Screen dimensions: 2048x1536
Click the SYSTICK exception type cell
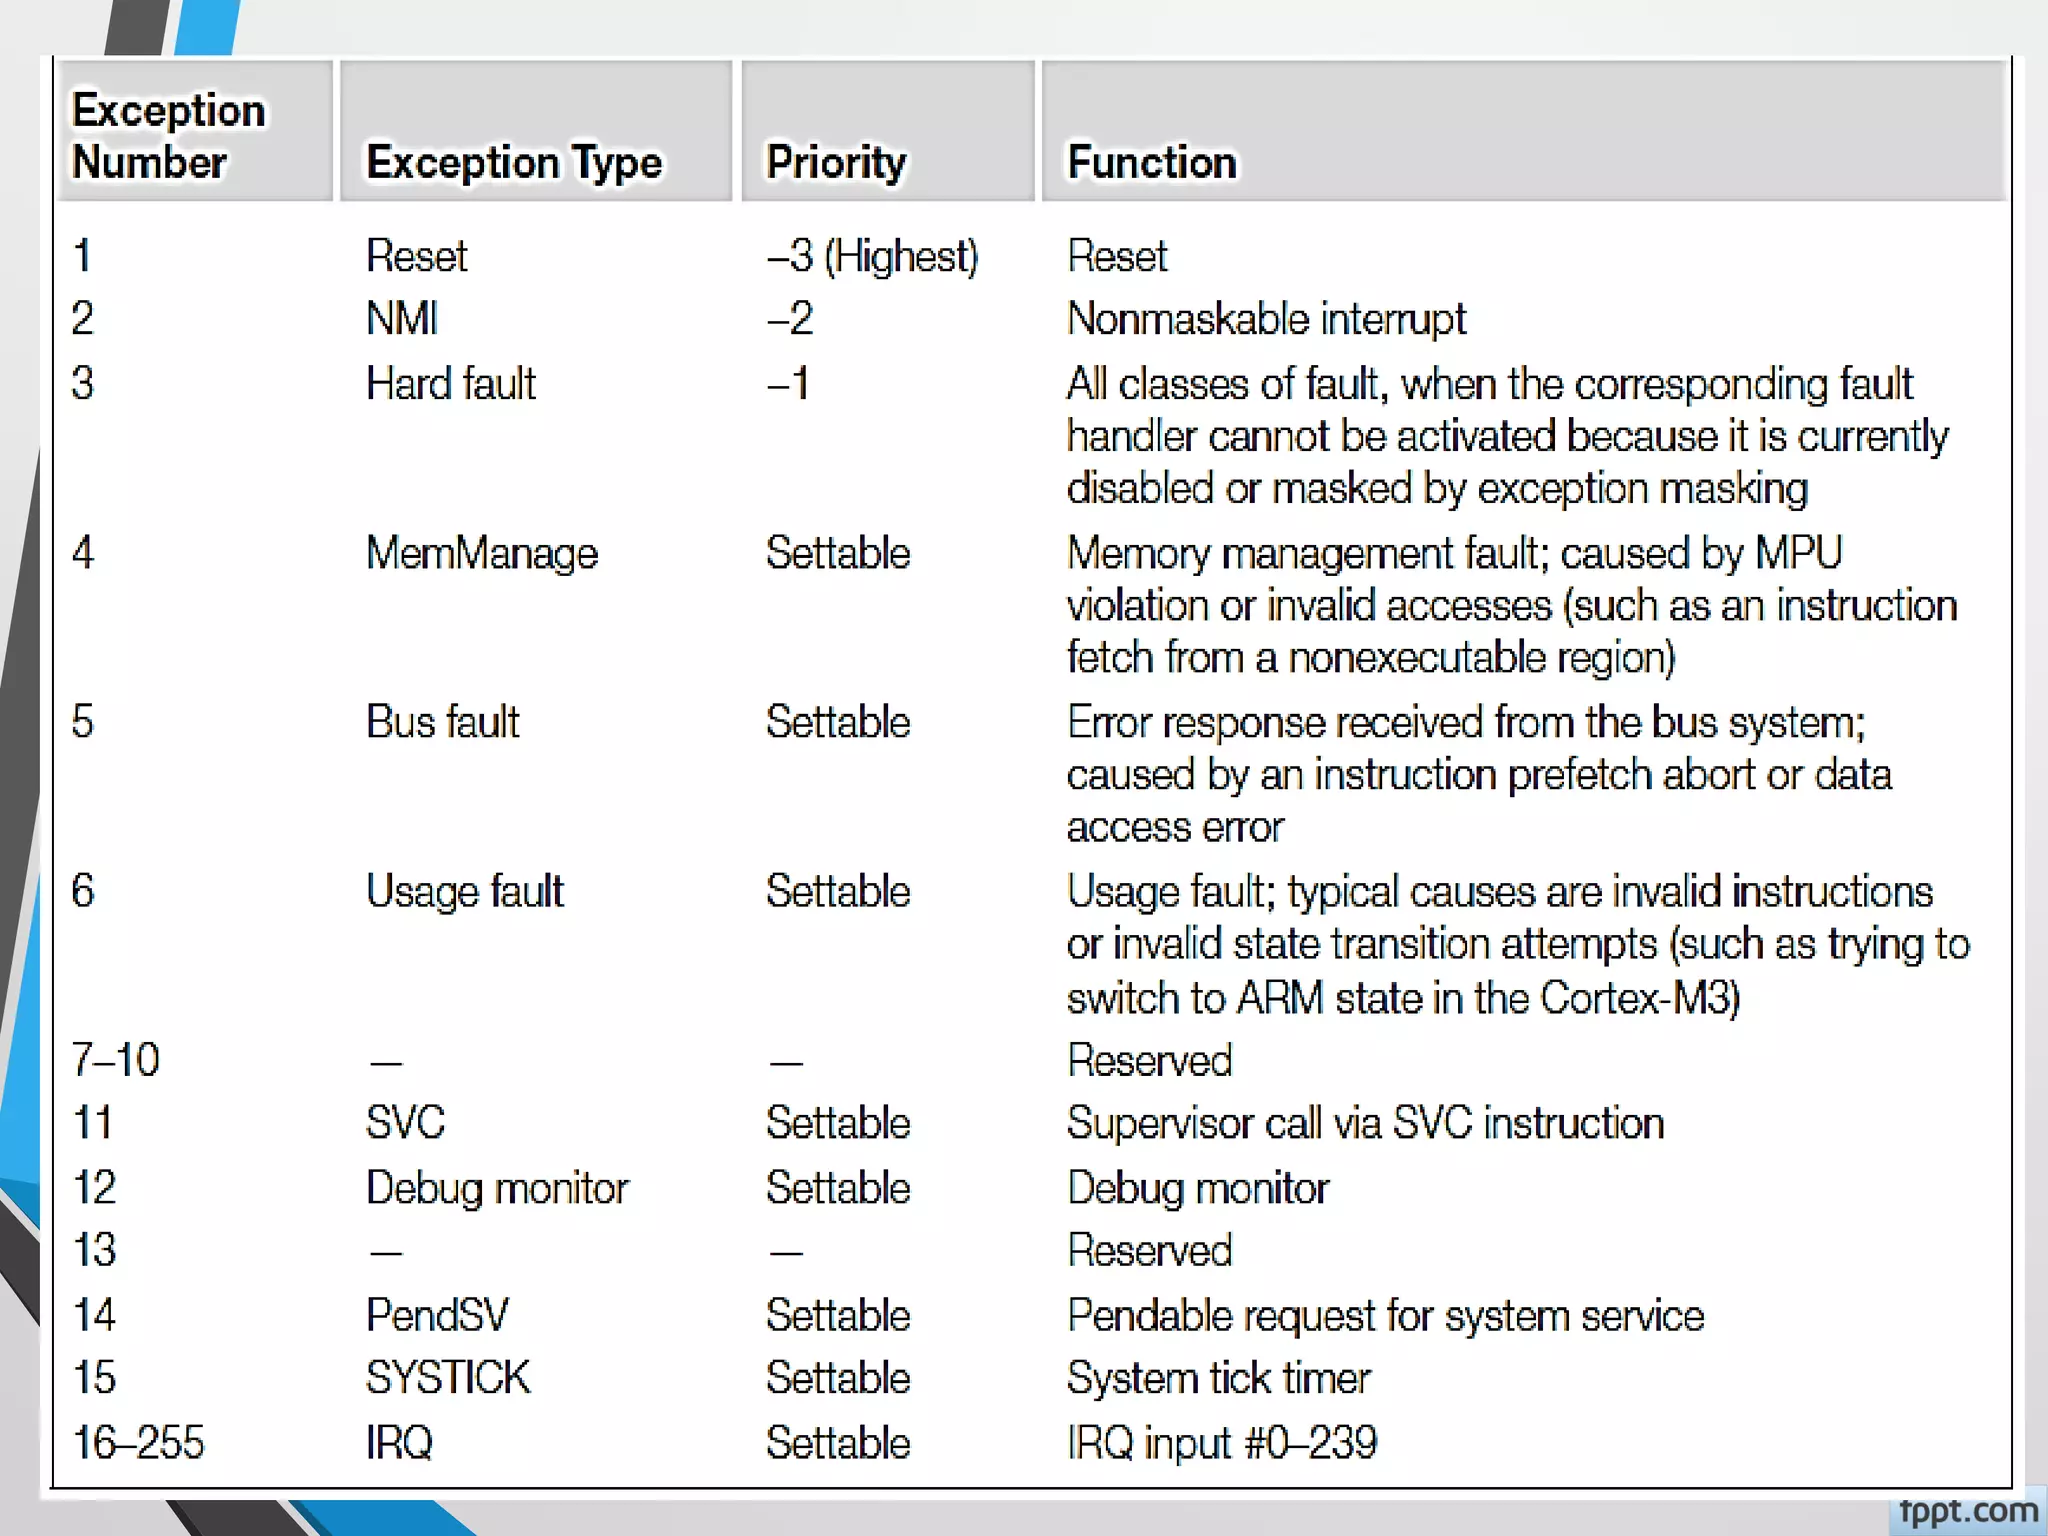point(448,1378)
